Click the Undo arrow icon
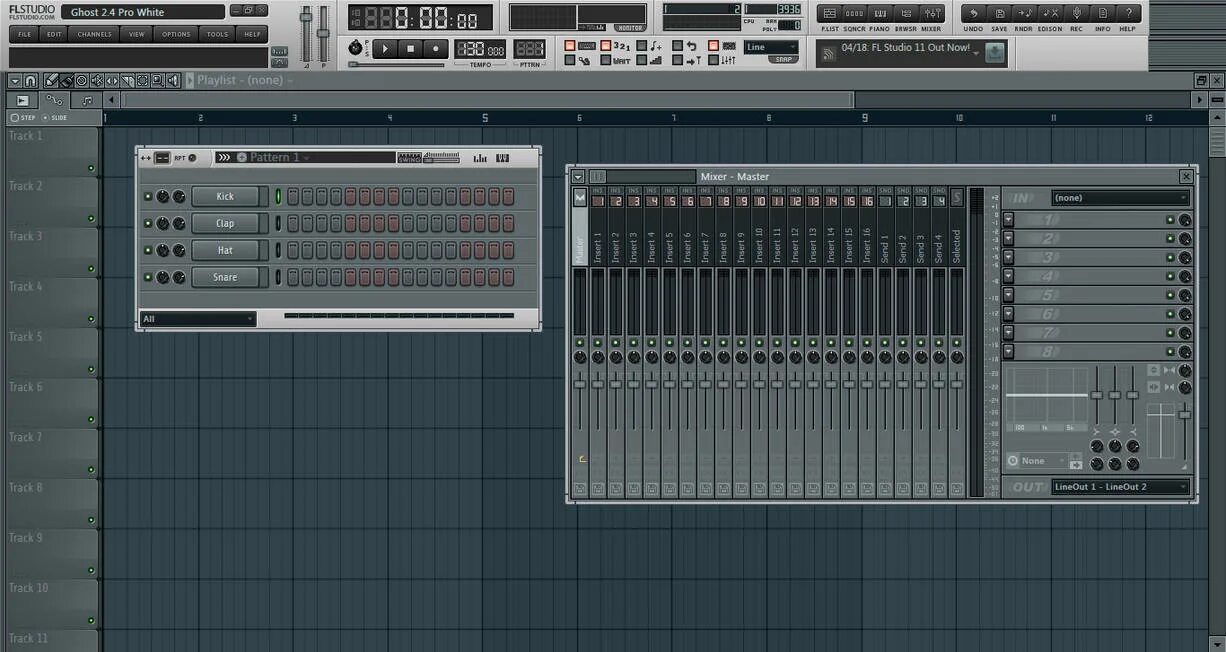The height and width of the screenshot is (652, 1226). (972, 12)
